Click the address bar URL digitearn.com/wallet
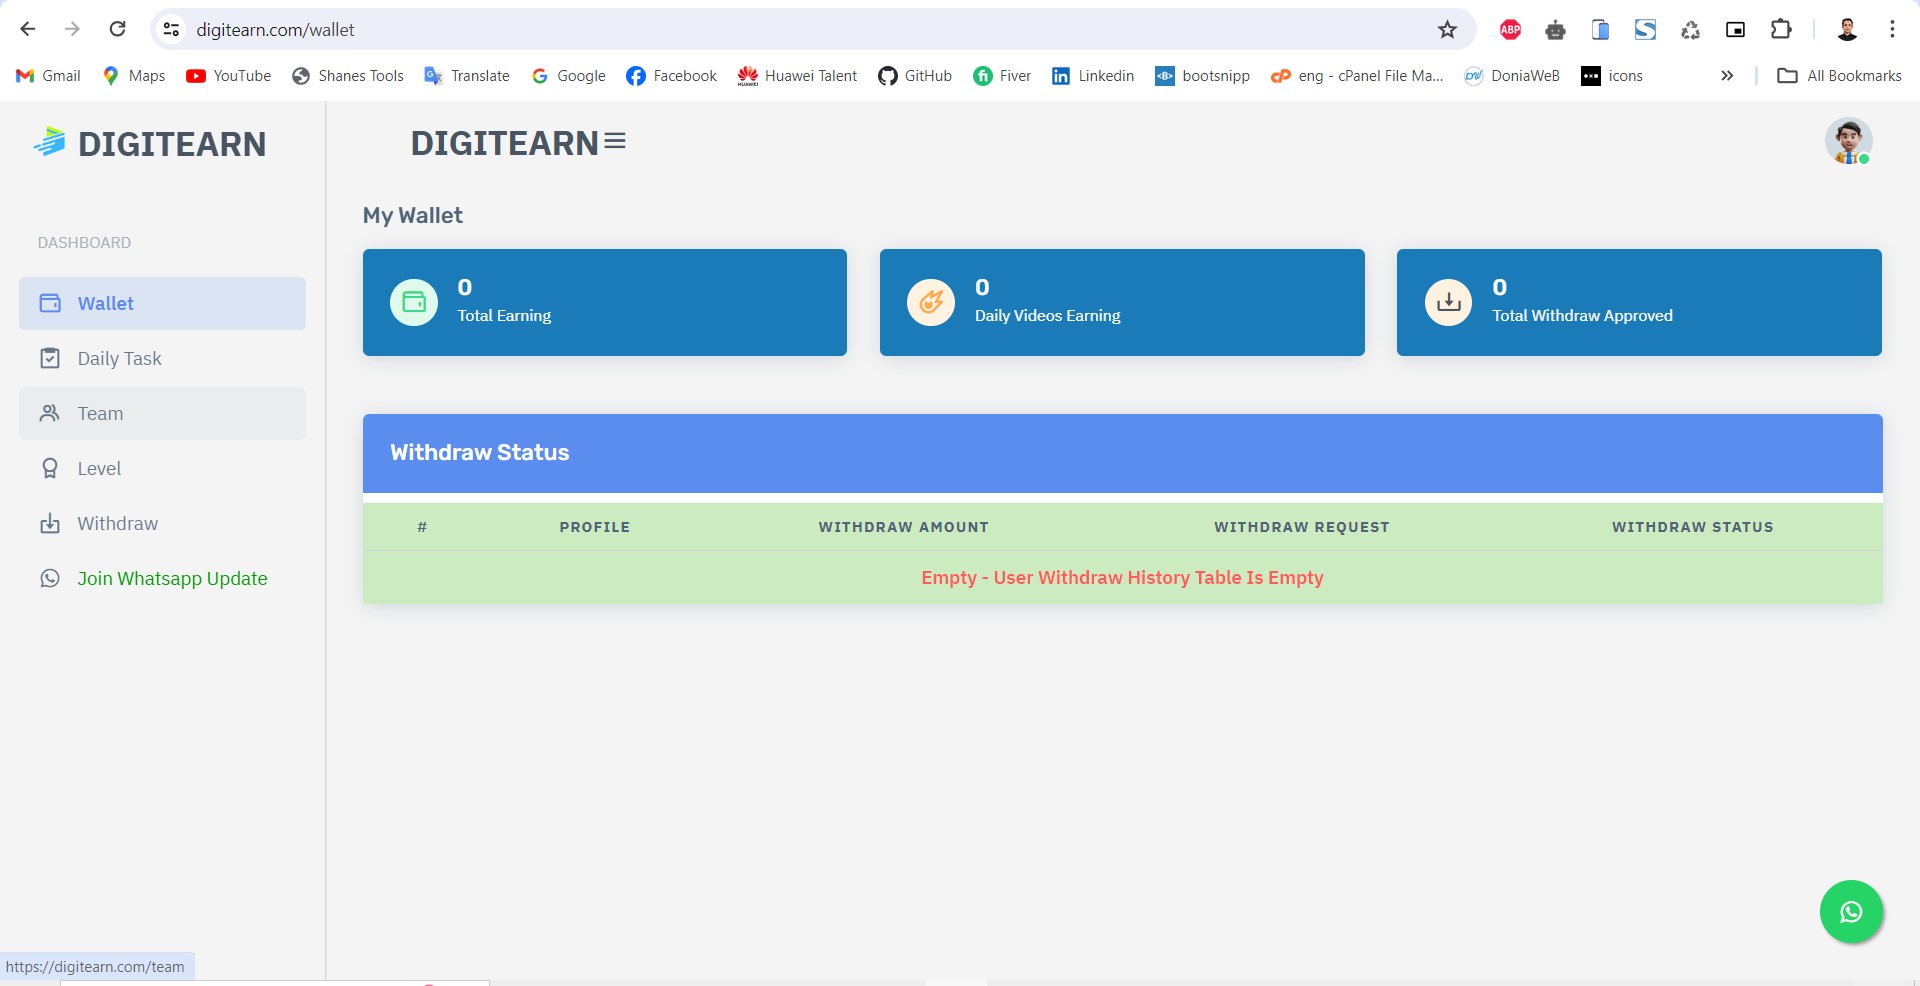Viewport: 1920px width, 986px height. coord(275,30)
